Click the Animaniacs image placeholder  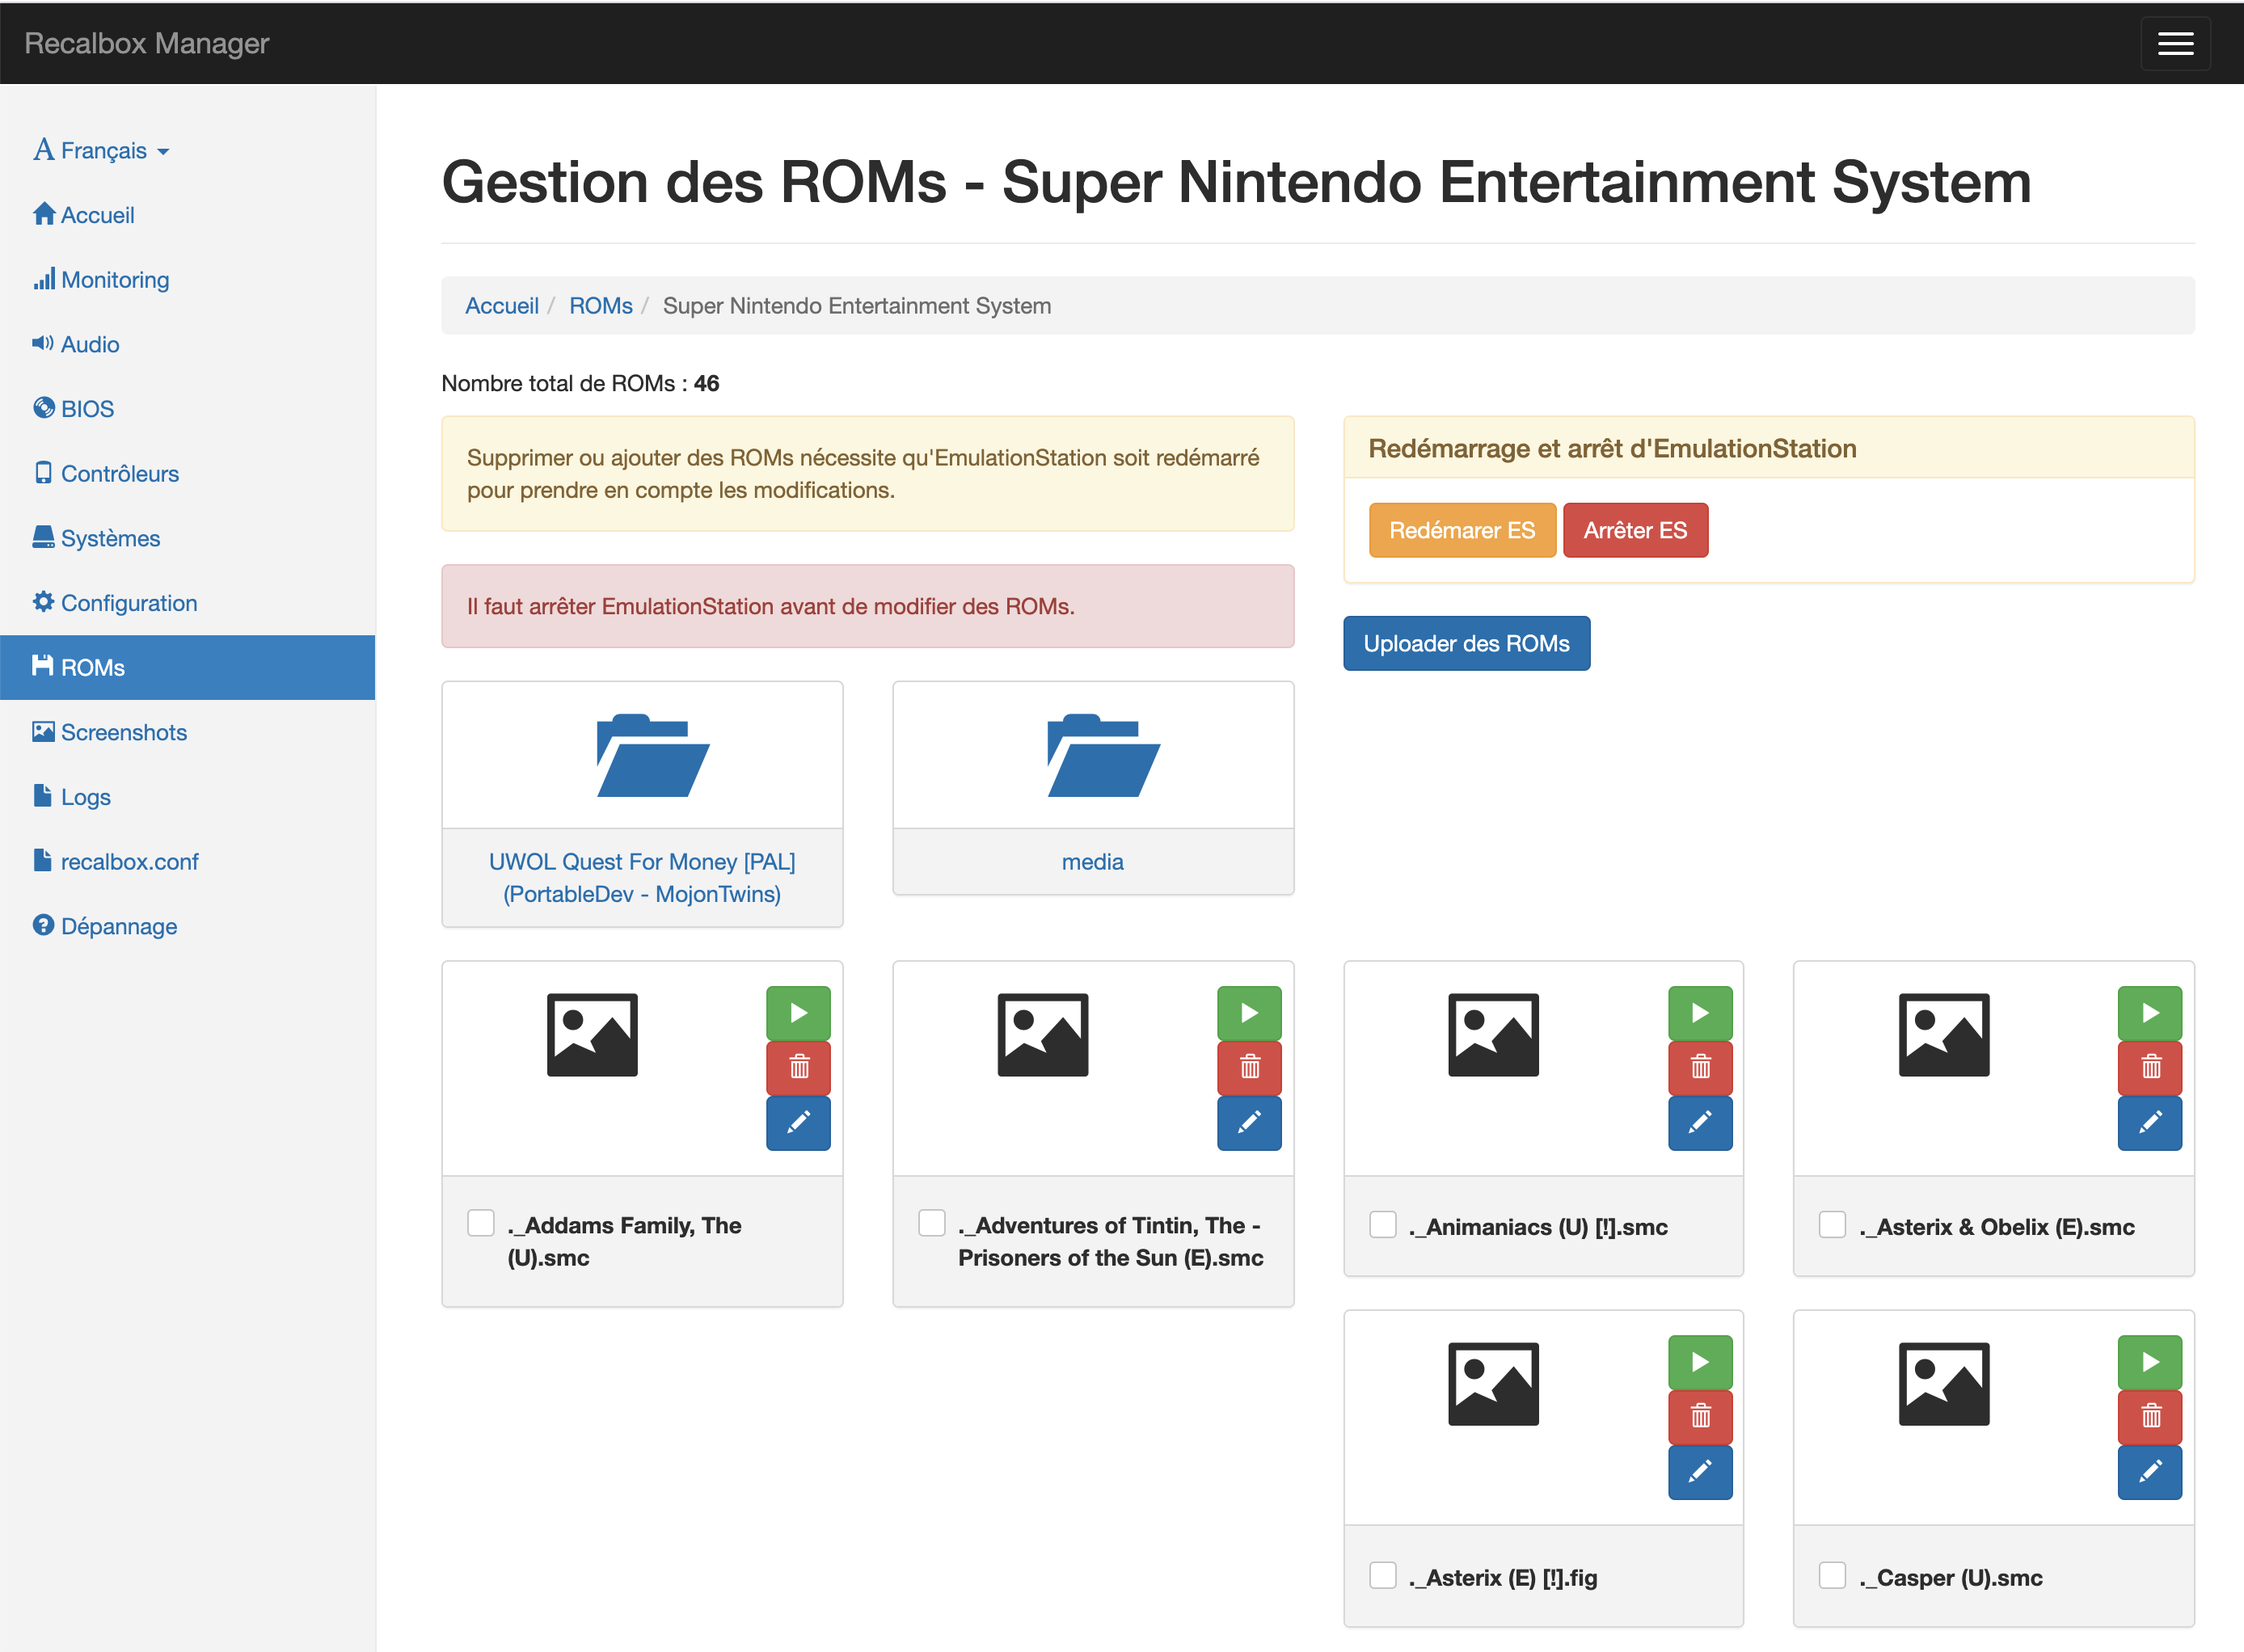[1493, 1035]
